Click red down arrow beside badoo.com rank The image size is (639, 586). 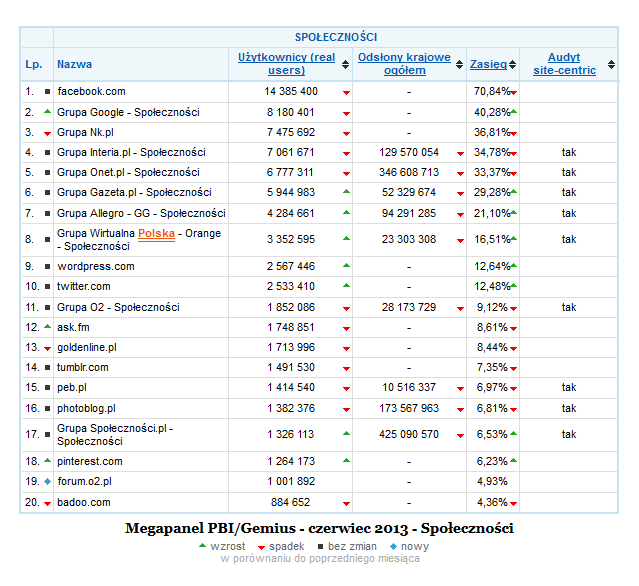(47, 503)
